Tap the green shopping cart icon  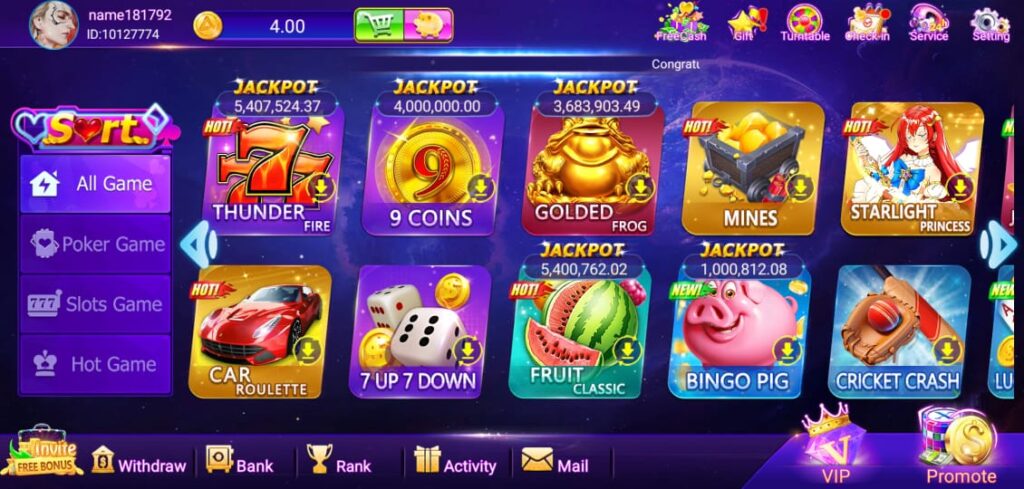coord(379,25)
